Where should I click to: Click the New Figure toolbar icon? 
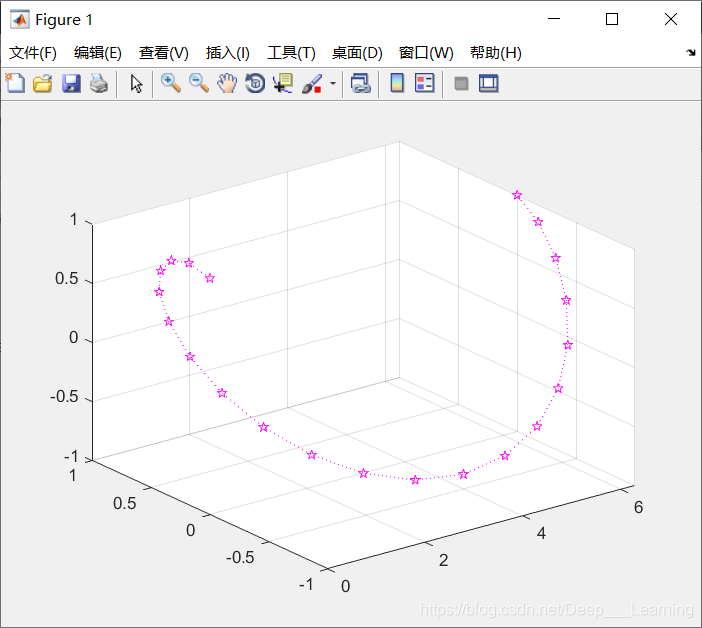[15, 83]
